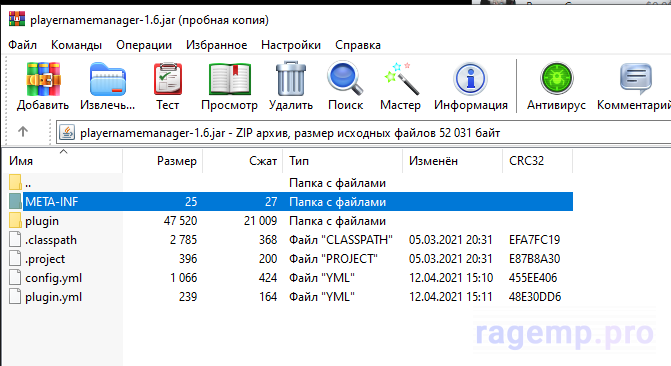This screenshot has width=671, height=366.
Task: Click the CRC32 value 455EE406
Action: (x=533, y=278)
